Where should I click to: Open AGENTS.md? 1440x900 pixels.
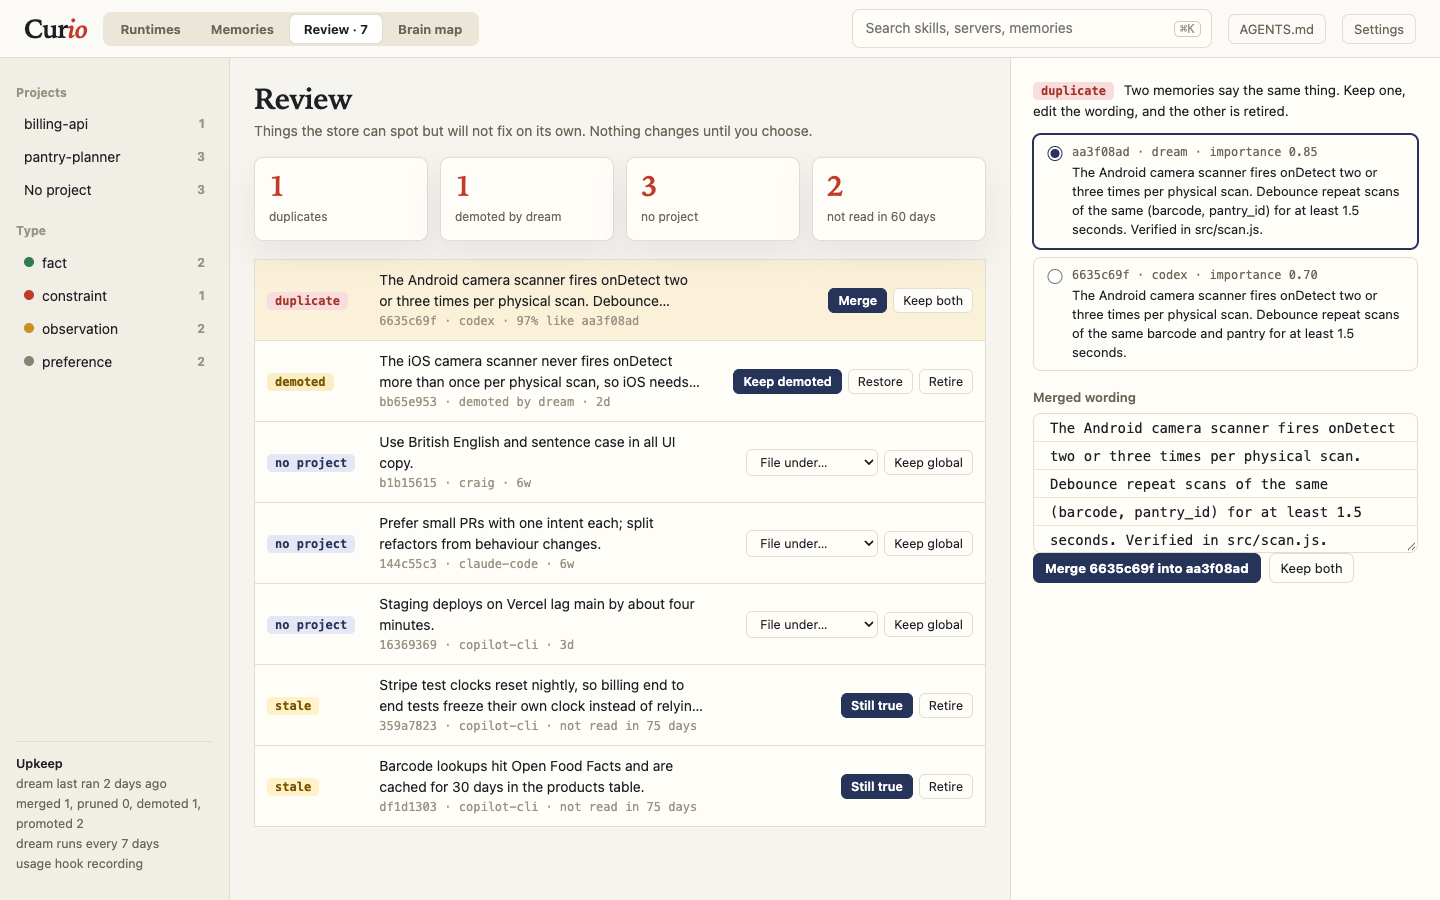tap(1277, 29)
